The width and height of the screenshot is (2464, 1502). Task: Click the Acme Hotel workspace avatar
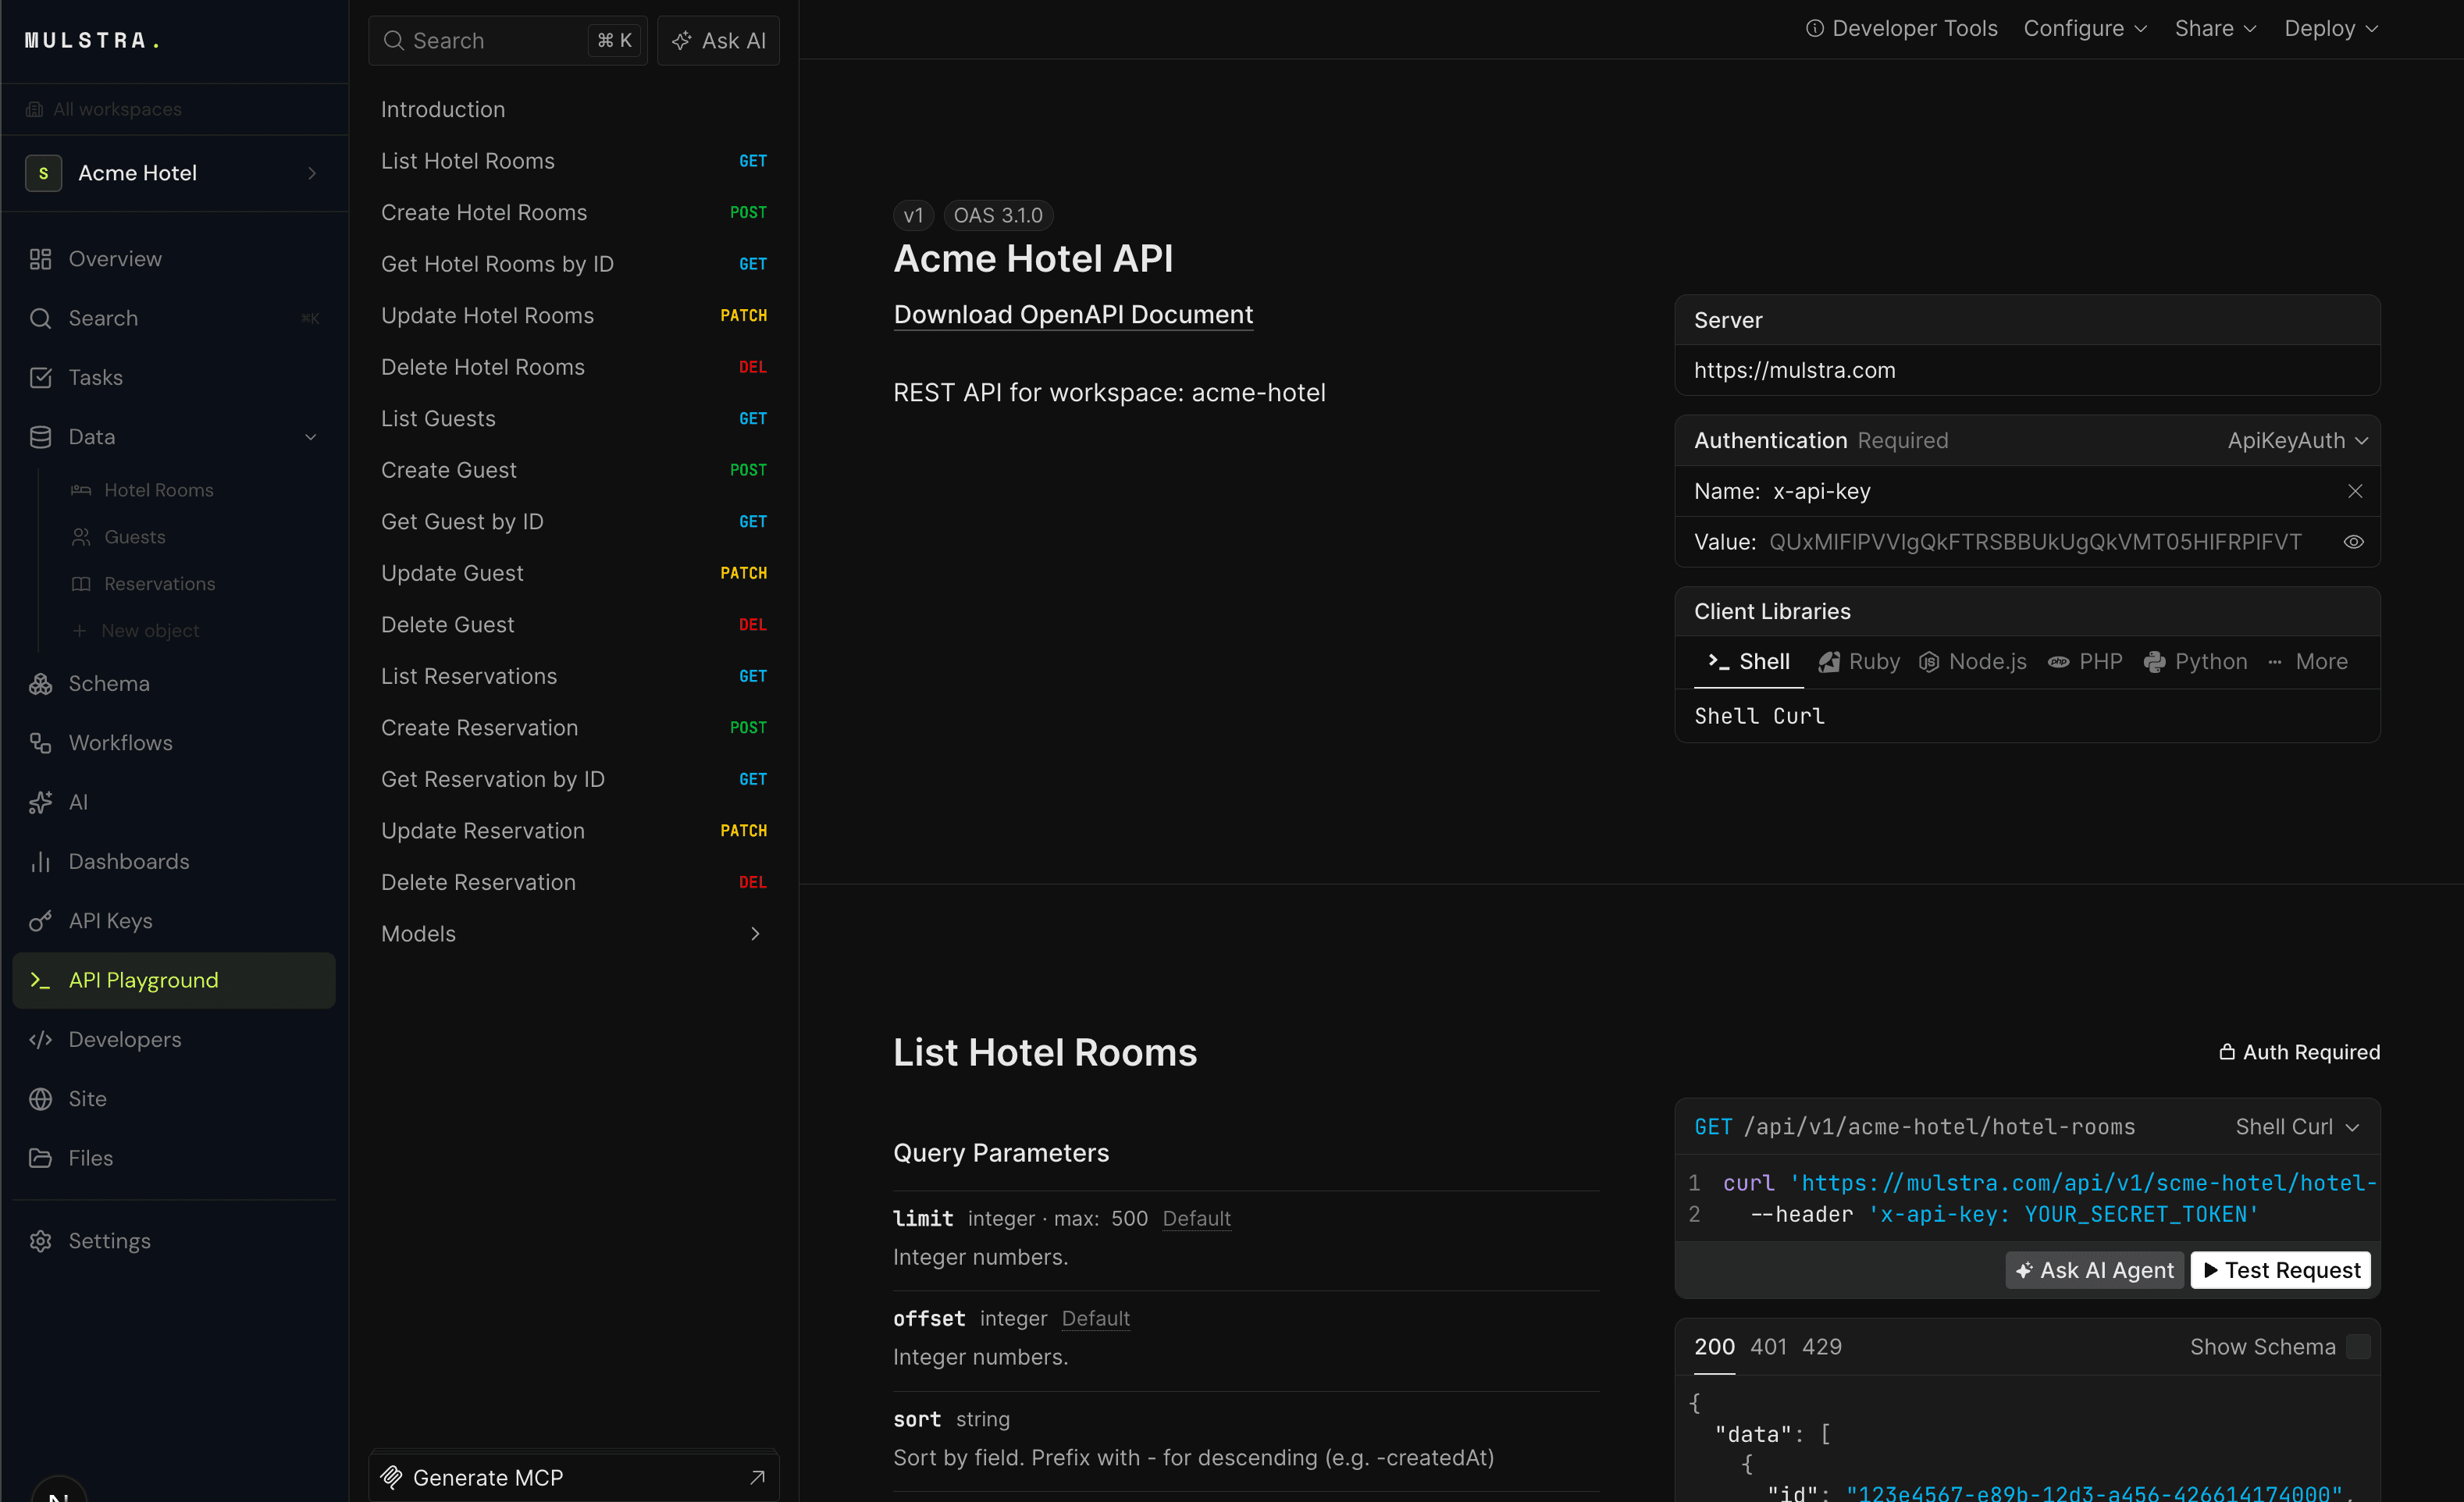click(x=43, y=173)
